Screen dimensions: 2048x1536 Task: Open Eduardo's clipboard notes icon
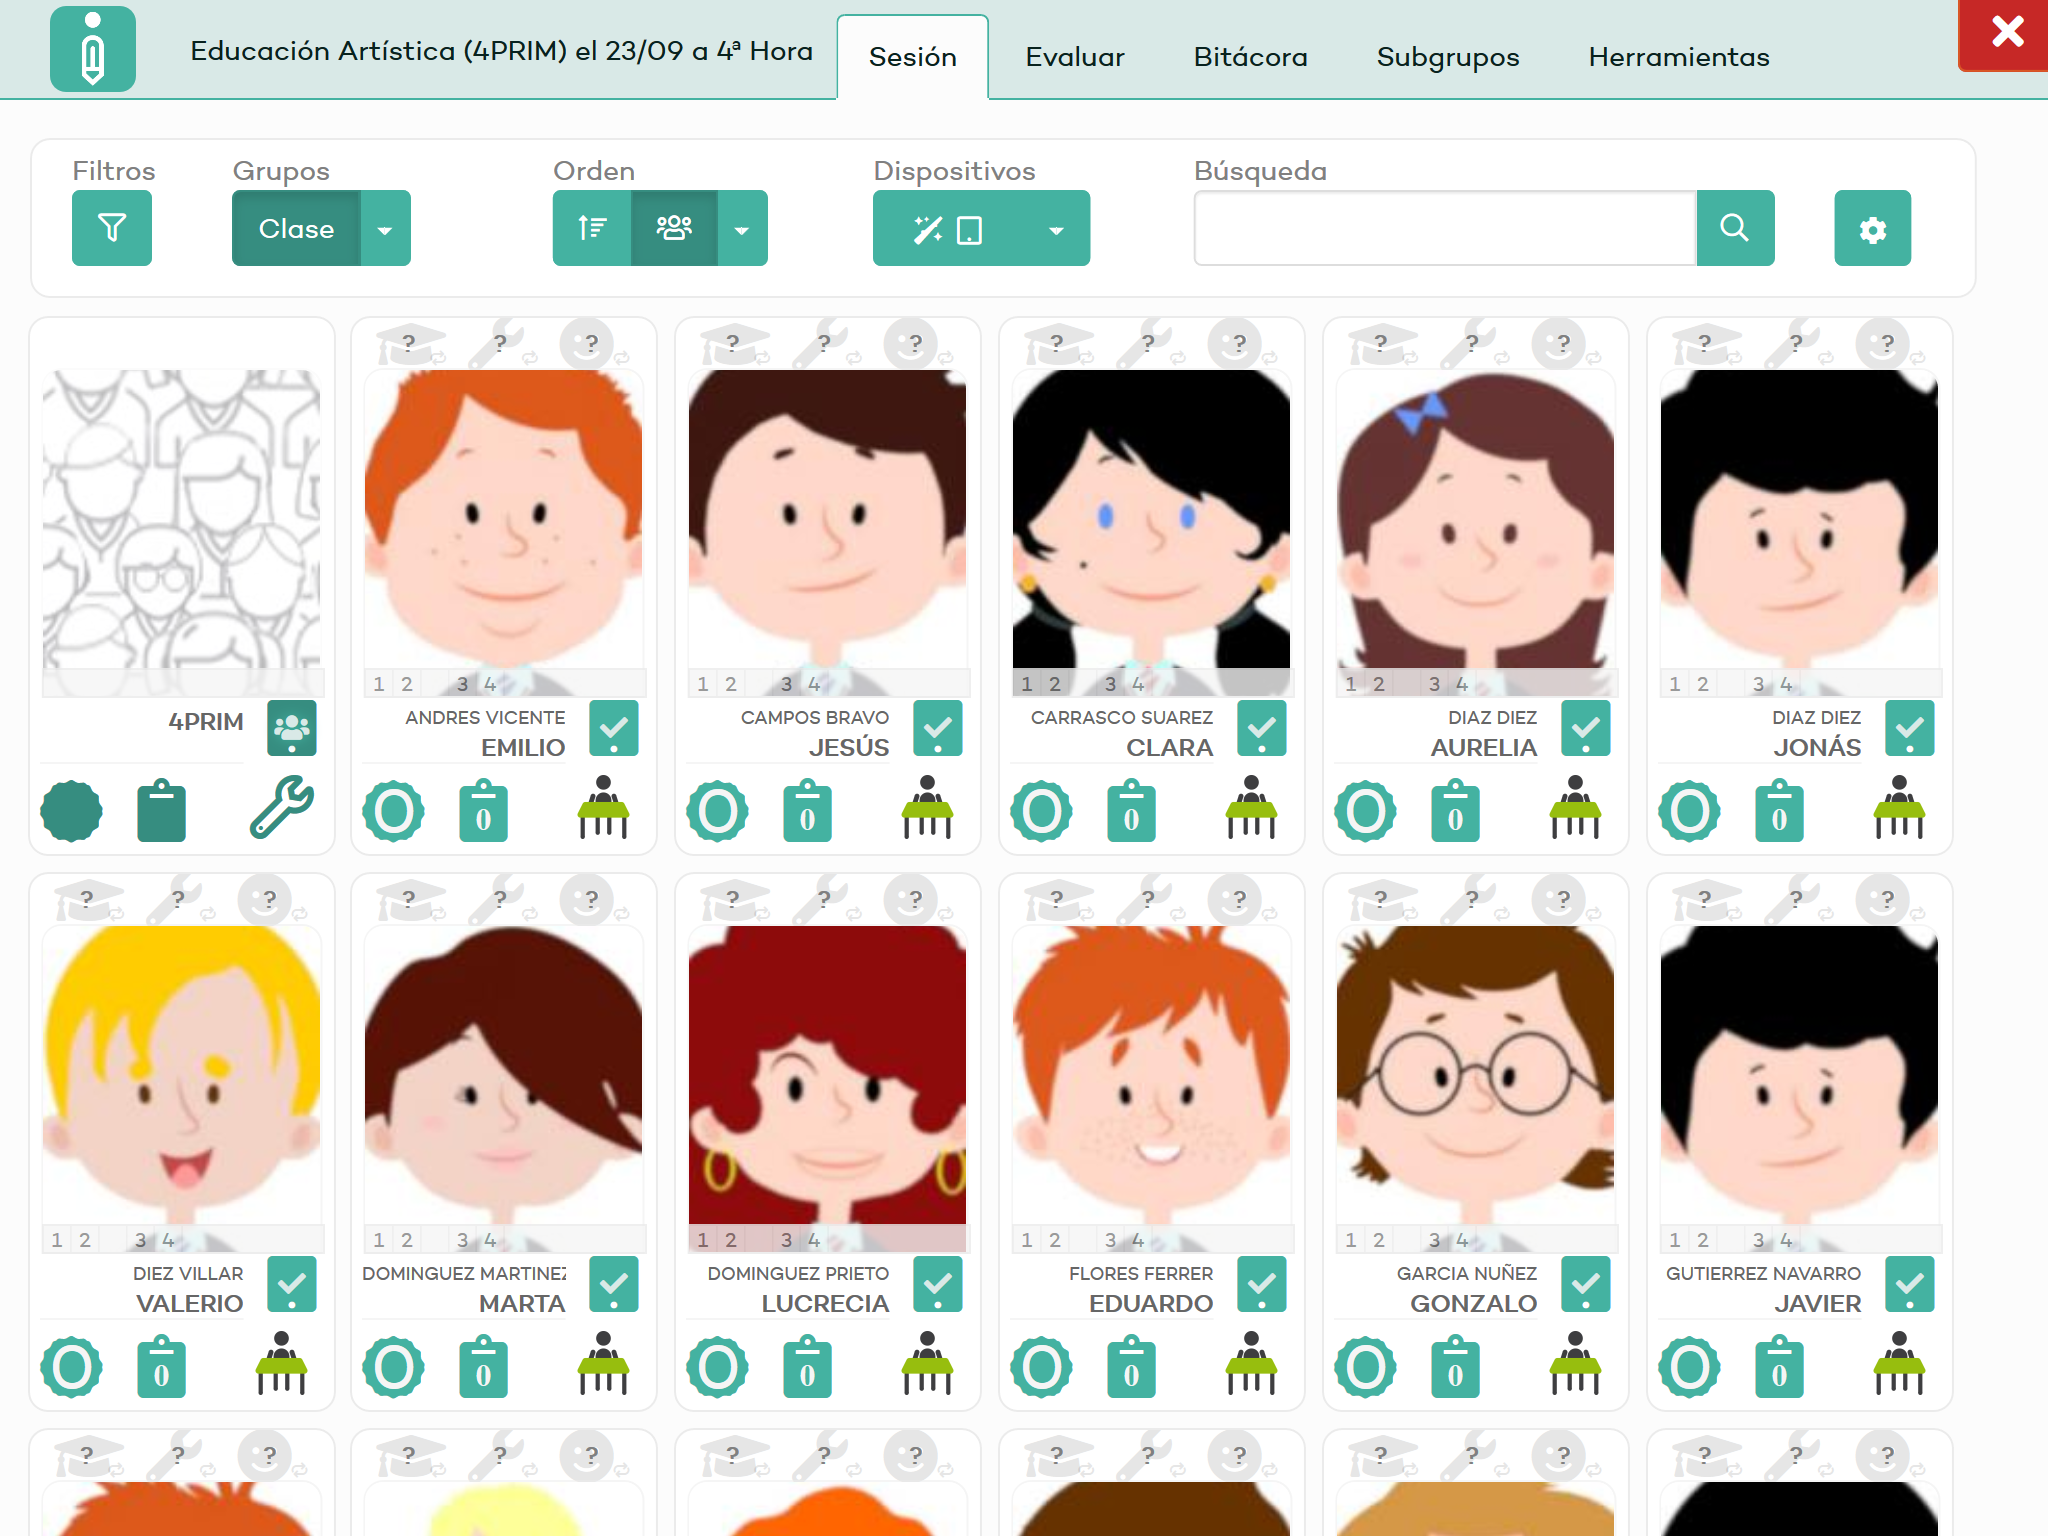tap(1131, 1367)
